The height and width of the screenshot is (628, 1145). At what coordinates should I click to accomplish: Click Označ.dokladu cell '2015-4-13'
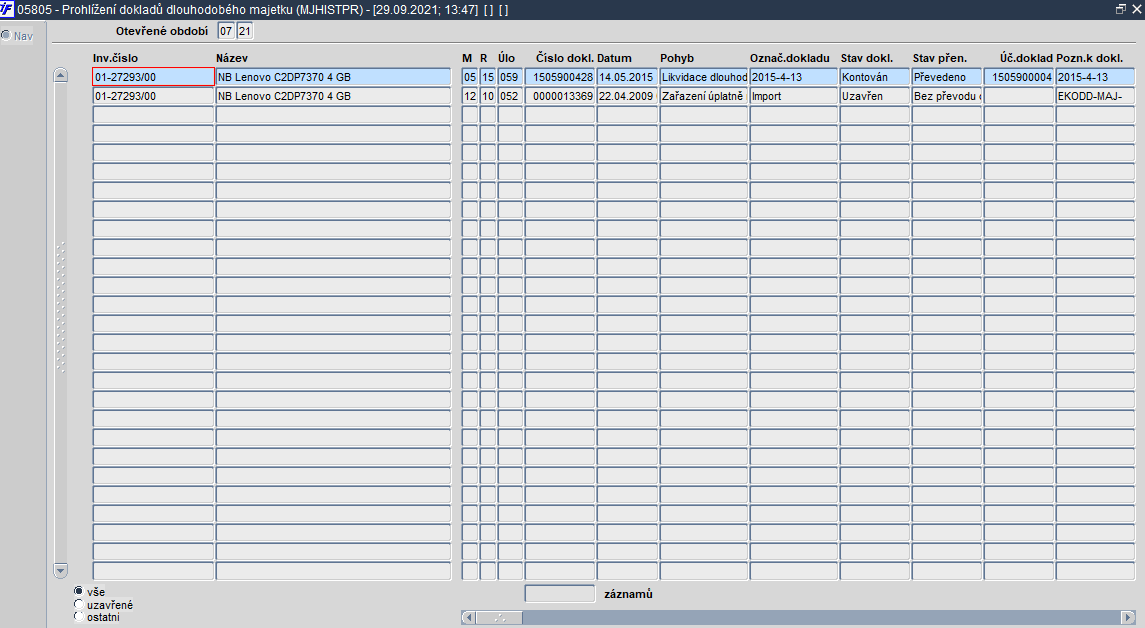pyautogui.click(x=794, y=77)
